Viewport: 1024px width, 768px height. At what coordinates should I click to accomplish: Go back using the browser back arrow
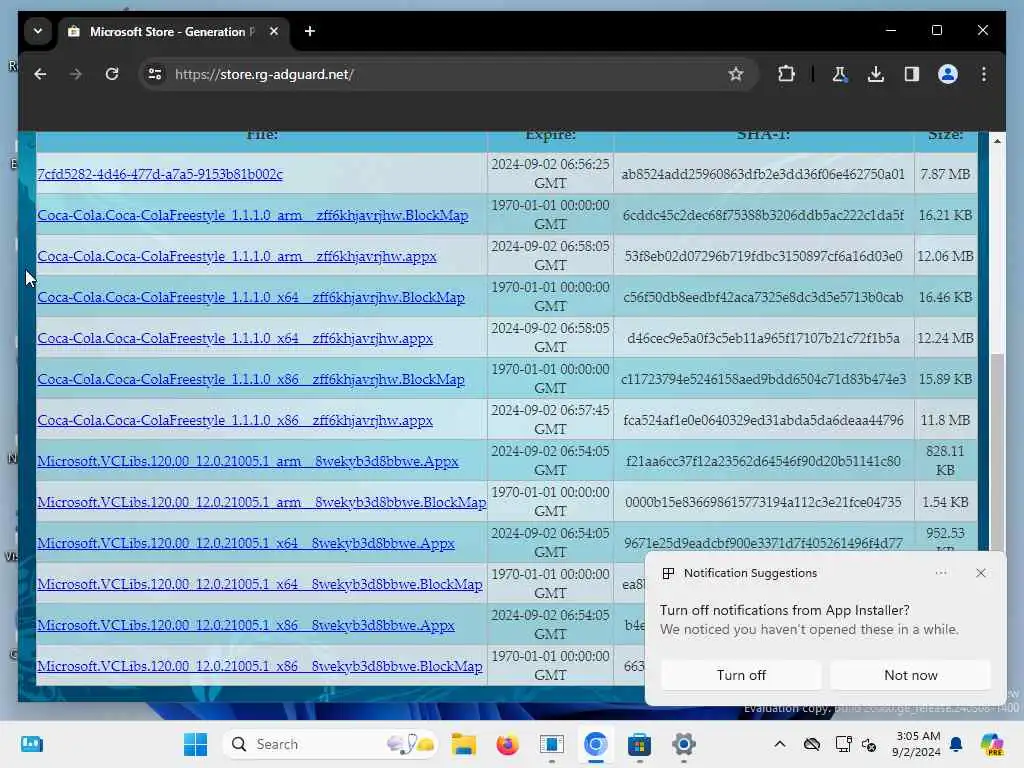click(x=40, y=74)
